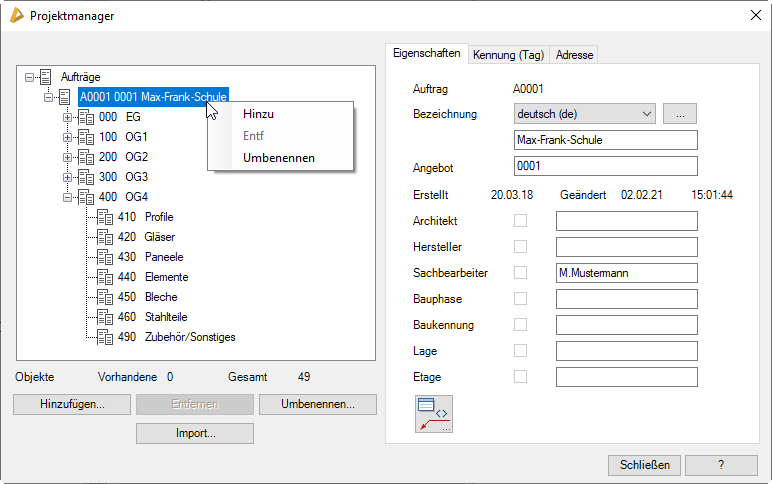Click the icon next to 460 Stahlteile
Viewport: 772px width, 484px height.
pos(105,317)
